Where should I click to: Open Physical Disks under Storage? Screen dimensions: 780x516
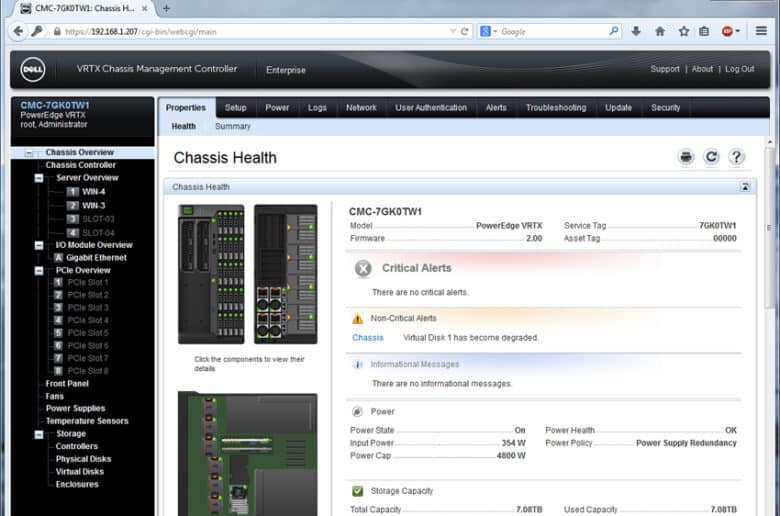point(83,459)
